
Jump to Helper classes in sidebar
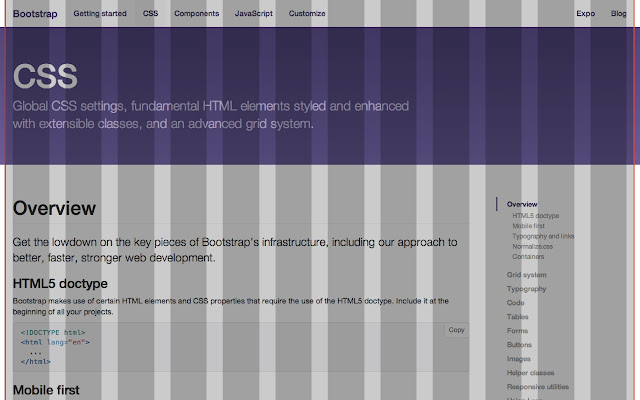pyautogui.click(x=531, y=373)
